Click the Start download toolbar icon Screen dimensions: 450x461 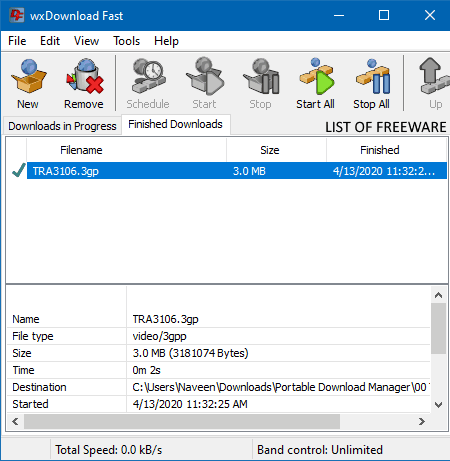(x=205, y=76)
